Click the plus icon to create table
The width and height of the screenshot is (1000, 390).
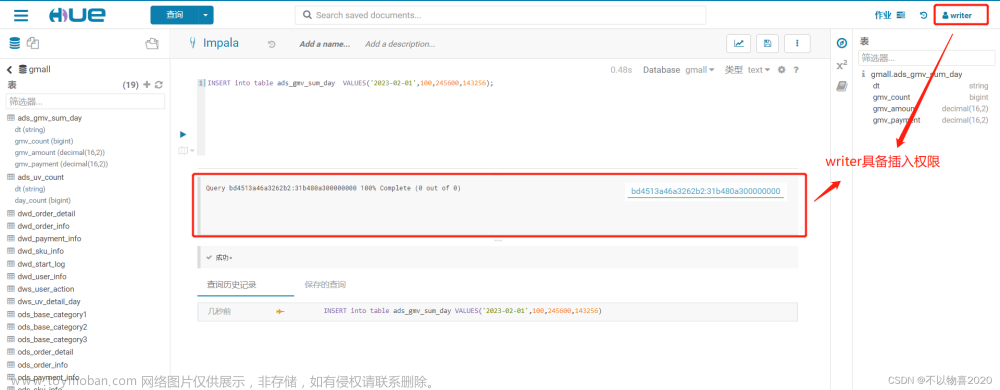pyautogui.click(x=147, y=85)
